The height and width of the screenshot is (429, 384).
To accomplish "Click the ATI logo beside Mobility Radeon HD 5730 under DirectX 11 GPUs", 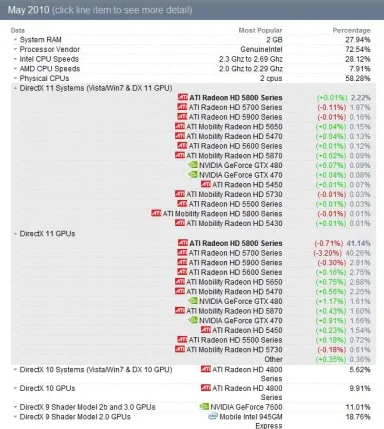I will [180, 349].
